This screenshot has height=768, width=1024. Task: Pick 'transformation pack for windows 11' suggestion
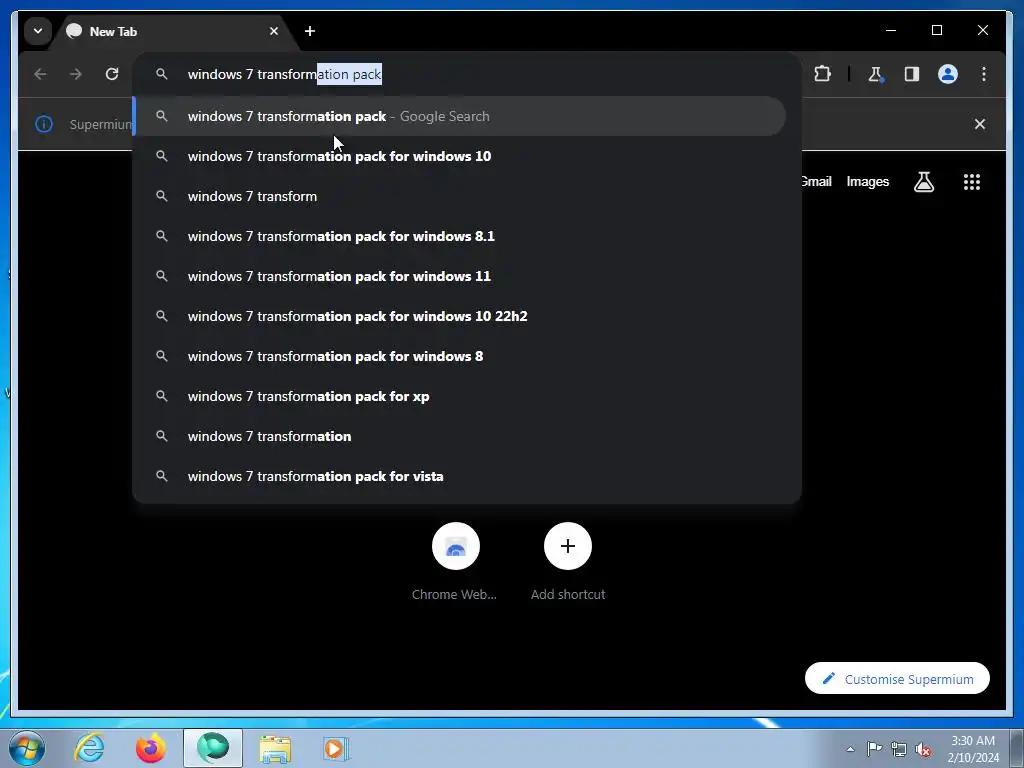click(x=460, y=276)
